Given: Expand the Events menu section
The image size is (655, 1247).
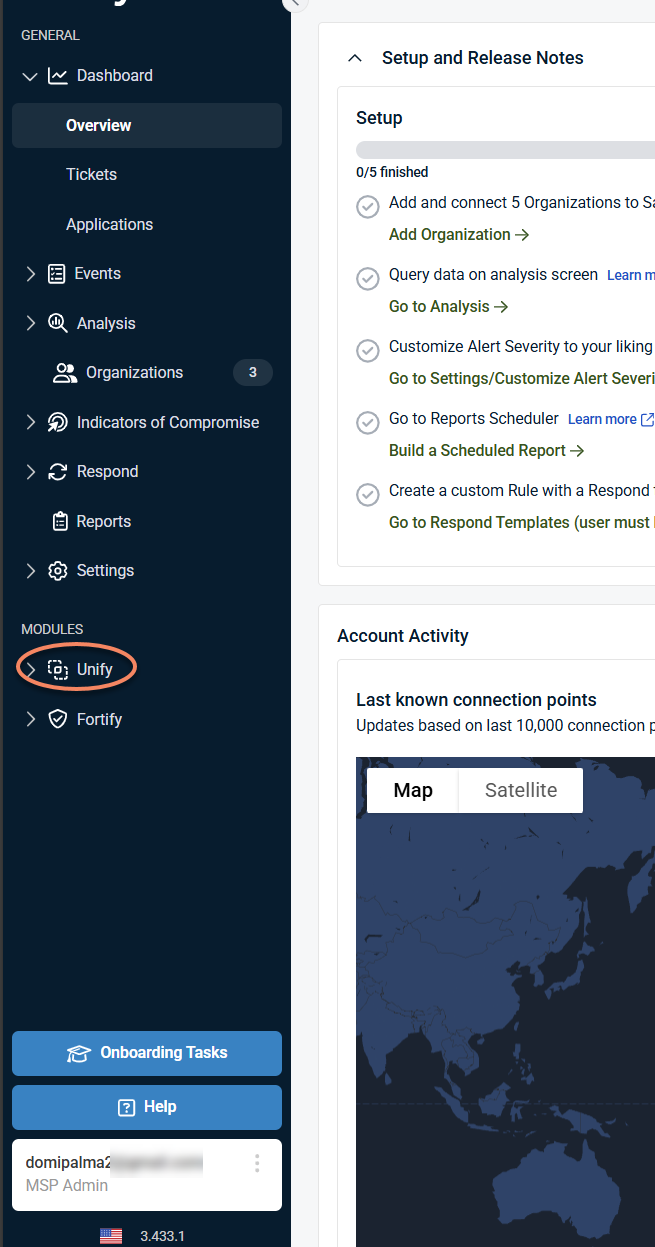Looking at the screenshot, I should (30, 274).
